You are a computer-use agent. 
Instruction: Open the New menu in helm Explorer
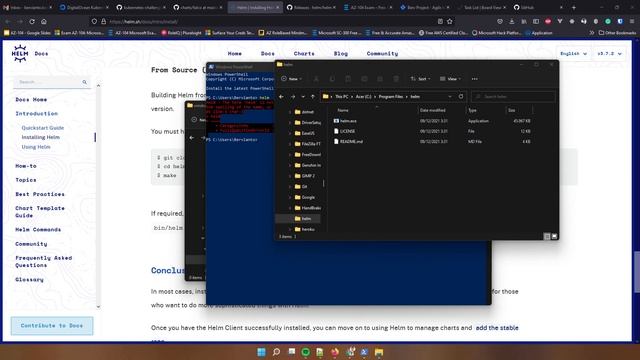[291, 79]
